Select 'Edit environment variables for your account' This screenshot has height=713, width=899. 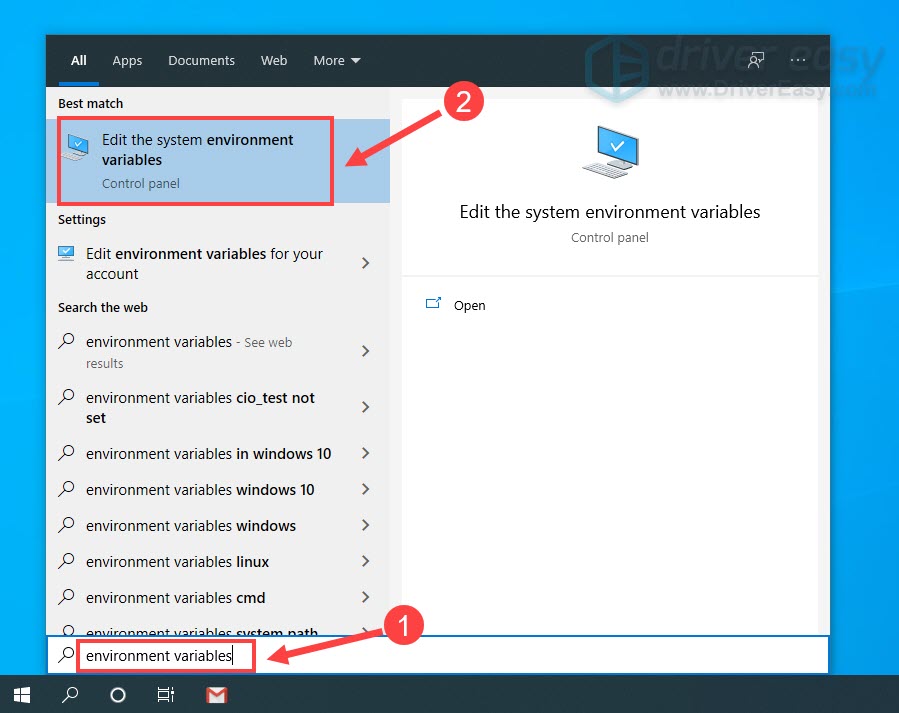[x=204, y=264]
